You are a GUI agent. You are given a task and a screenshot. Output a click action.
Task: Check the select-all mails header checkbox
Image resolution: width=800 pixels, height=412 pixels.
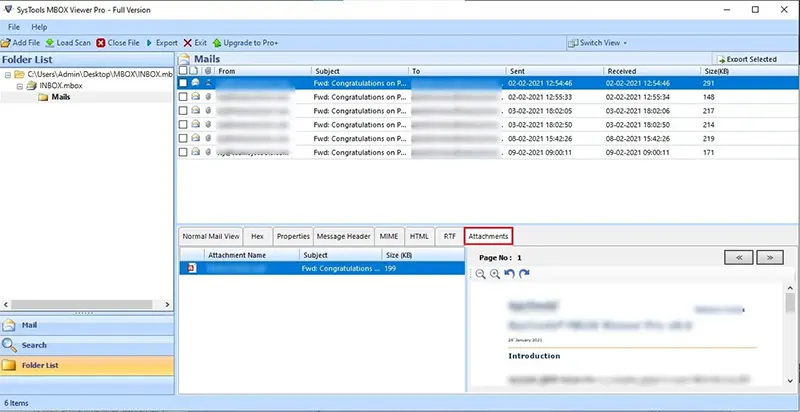182,71
